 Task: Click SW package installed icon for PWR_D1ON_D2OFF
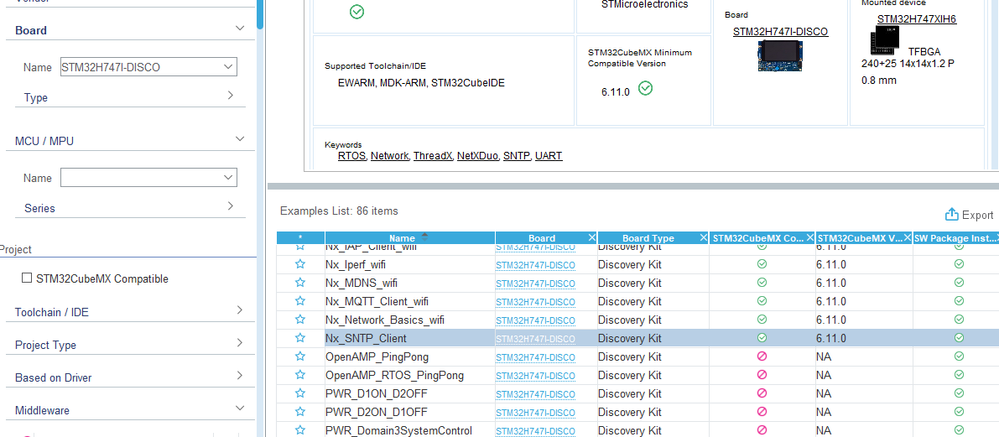point(959,393)
